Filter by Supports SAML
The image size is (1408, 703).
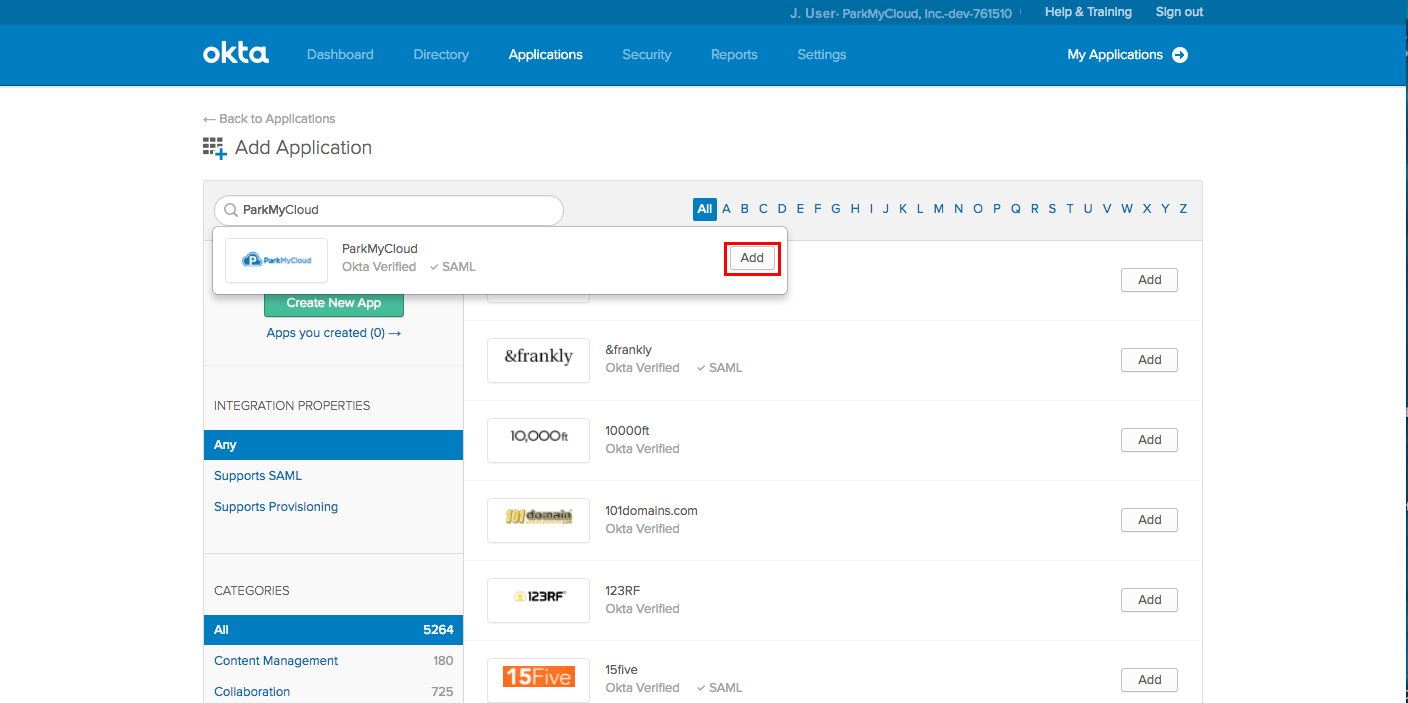pyautogui.click(x=258, y=476)
